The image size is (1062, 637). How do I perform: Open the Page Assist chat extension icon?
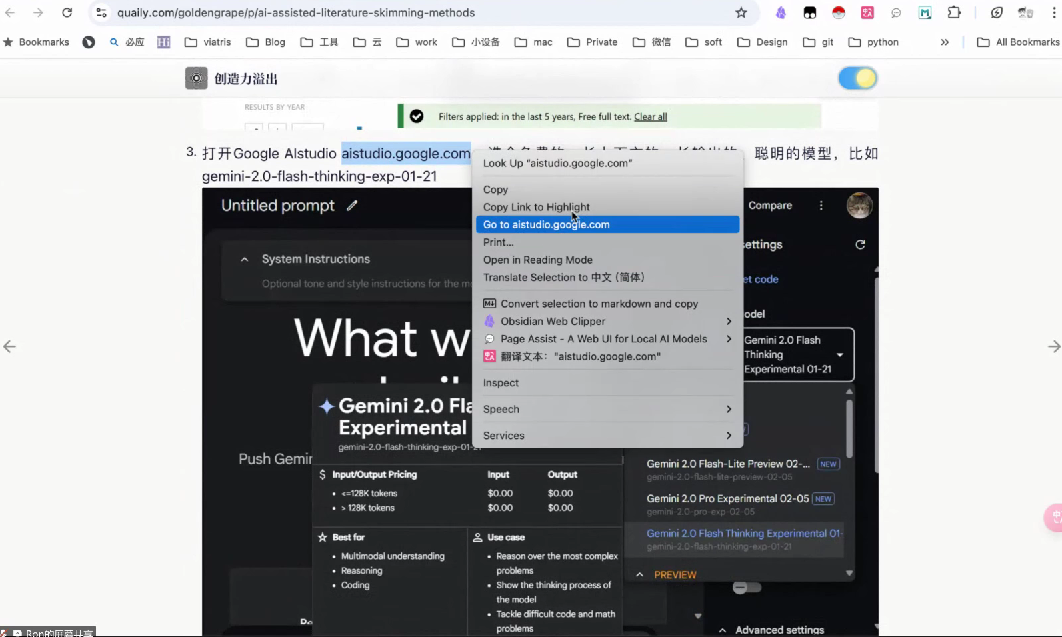896,12
